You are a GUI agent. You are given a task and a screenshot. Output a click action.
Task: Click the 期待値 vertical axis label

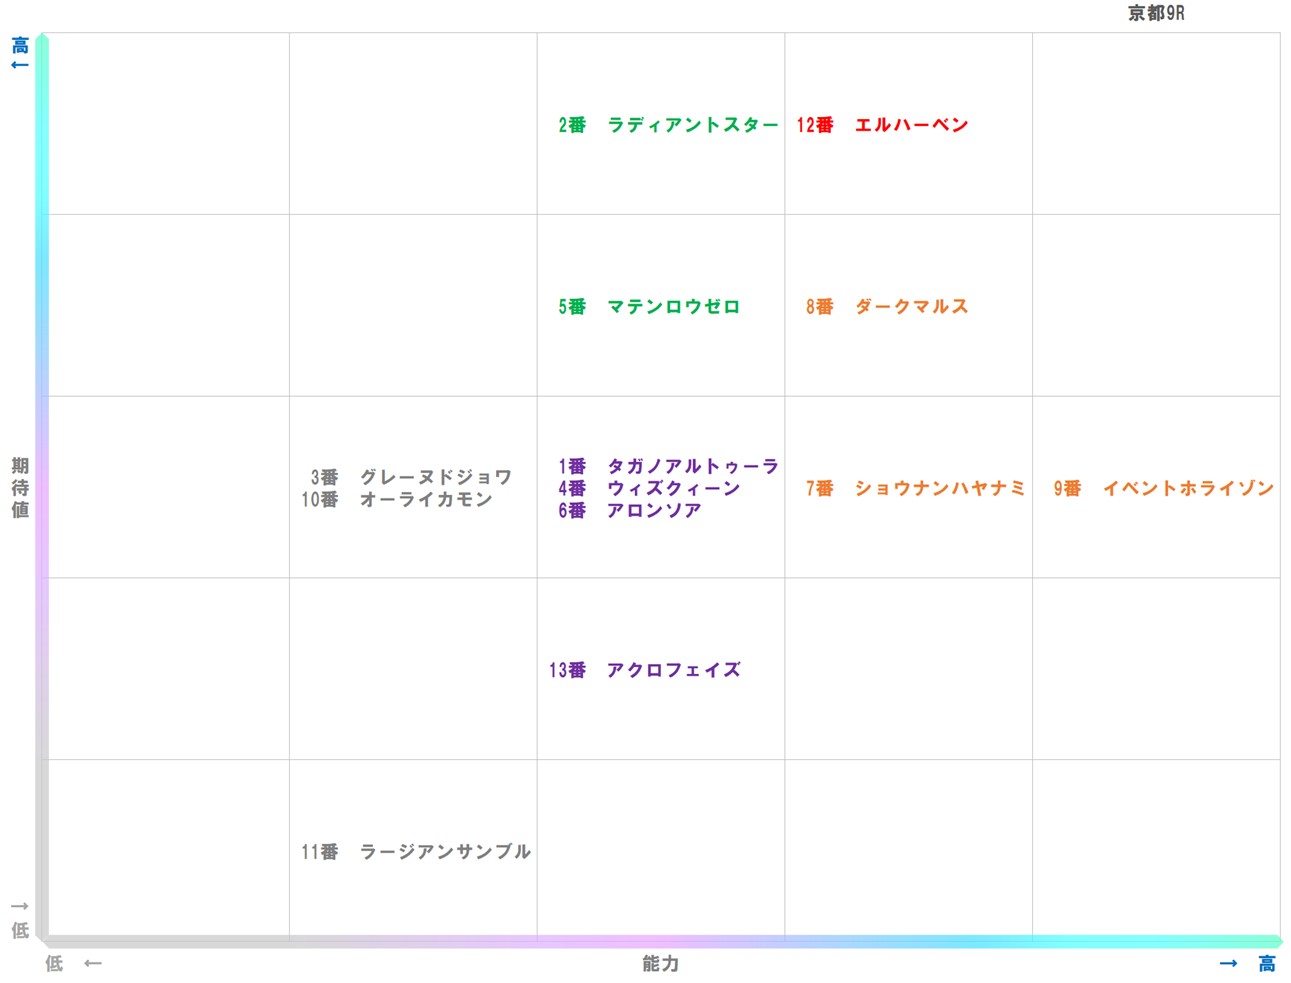click(x=19, y=488)
